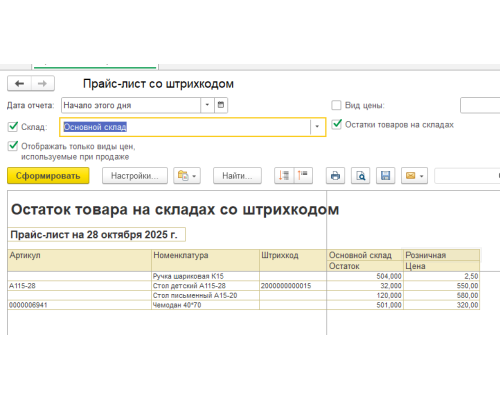
Task: Select the Цена subheader cell
Action: [x=442, y=266]
